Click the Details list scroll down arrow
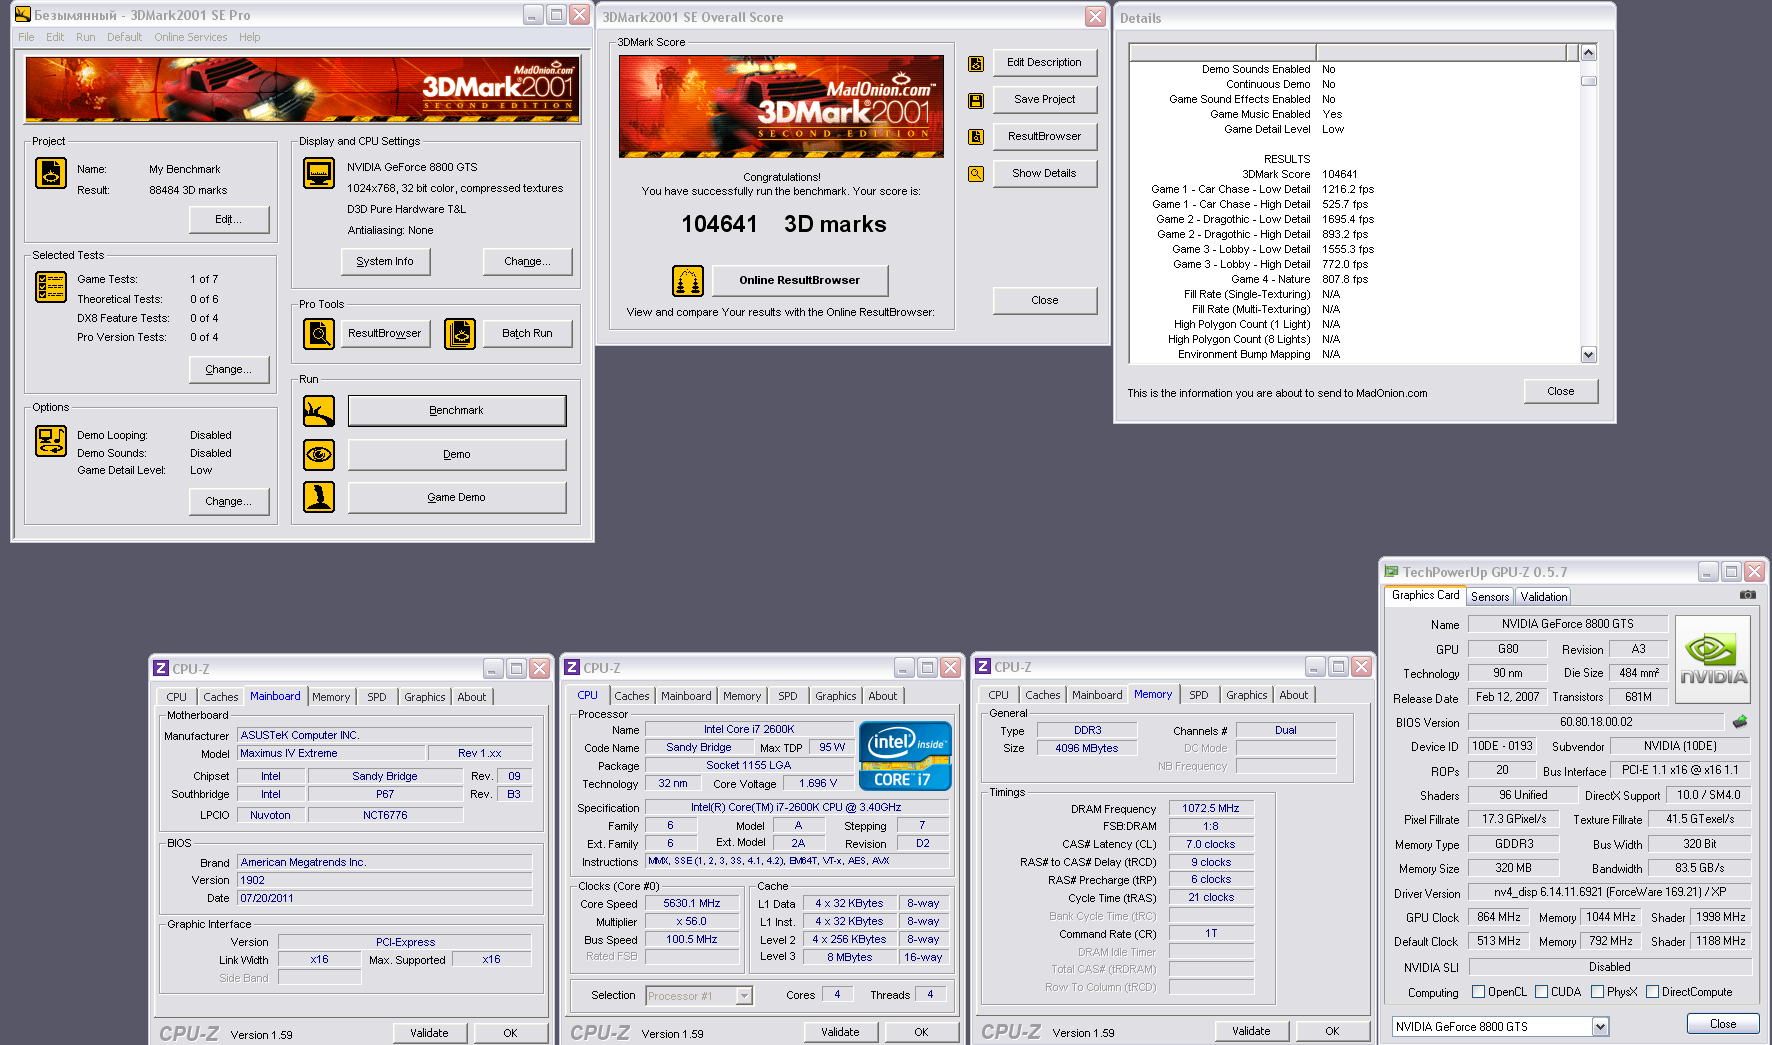 click(1588, 355)
